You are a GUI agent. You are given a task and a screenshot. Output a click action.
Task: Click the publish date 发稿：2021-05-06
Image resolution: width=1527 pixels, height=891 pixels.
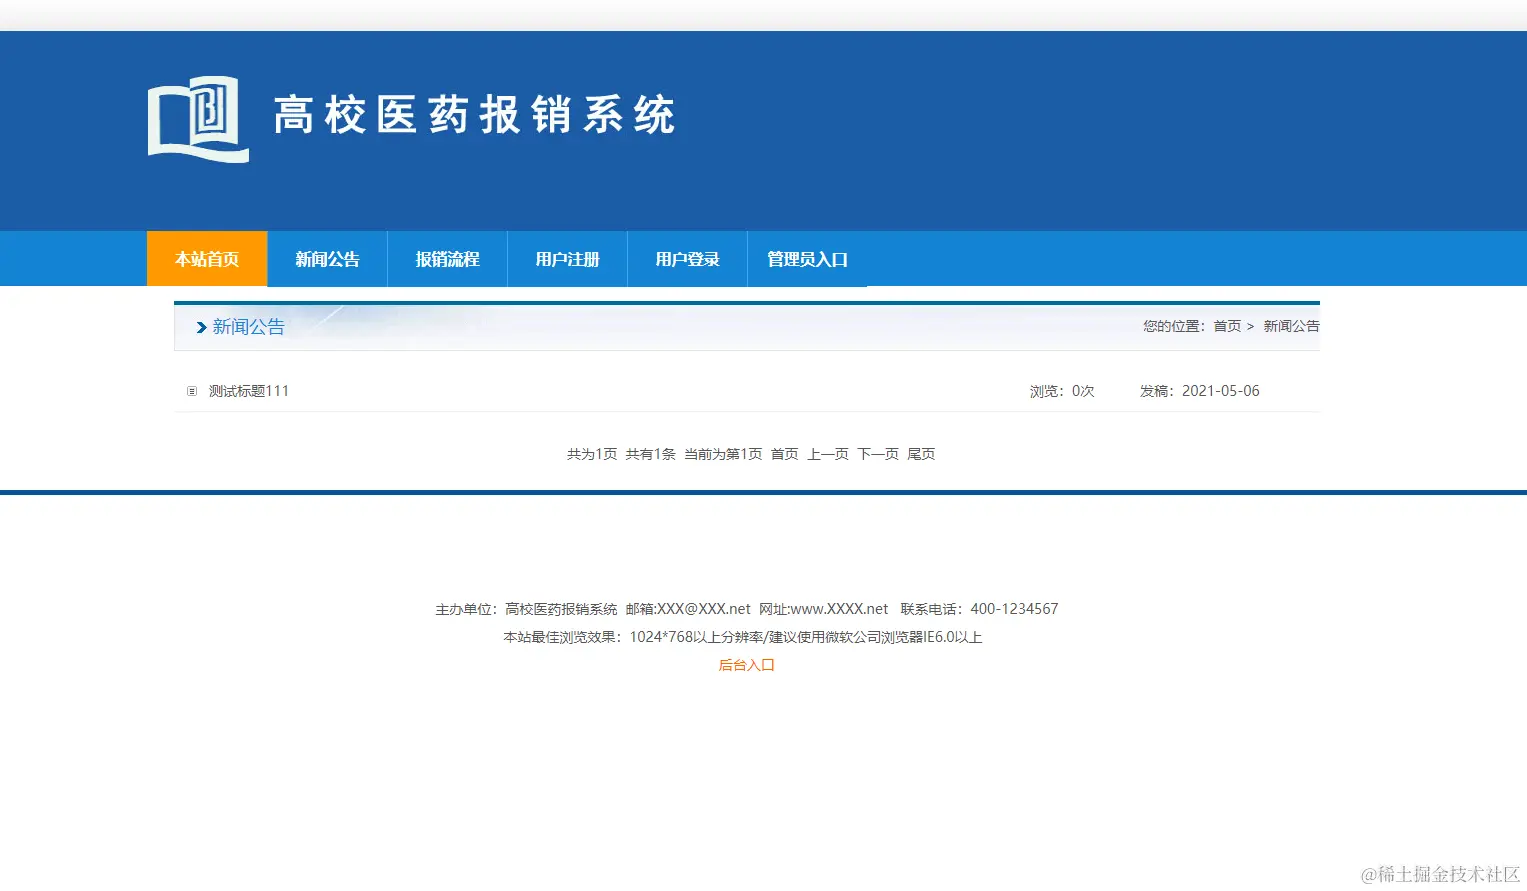[1200, 391]
